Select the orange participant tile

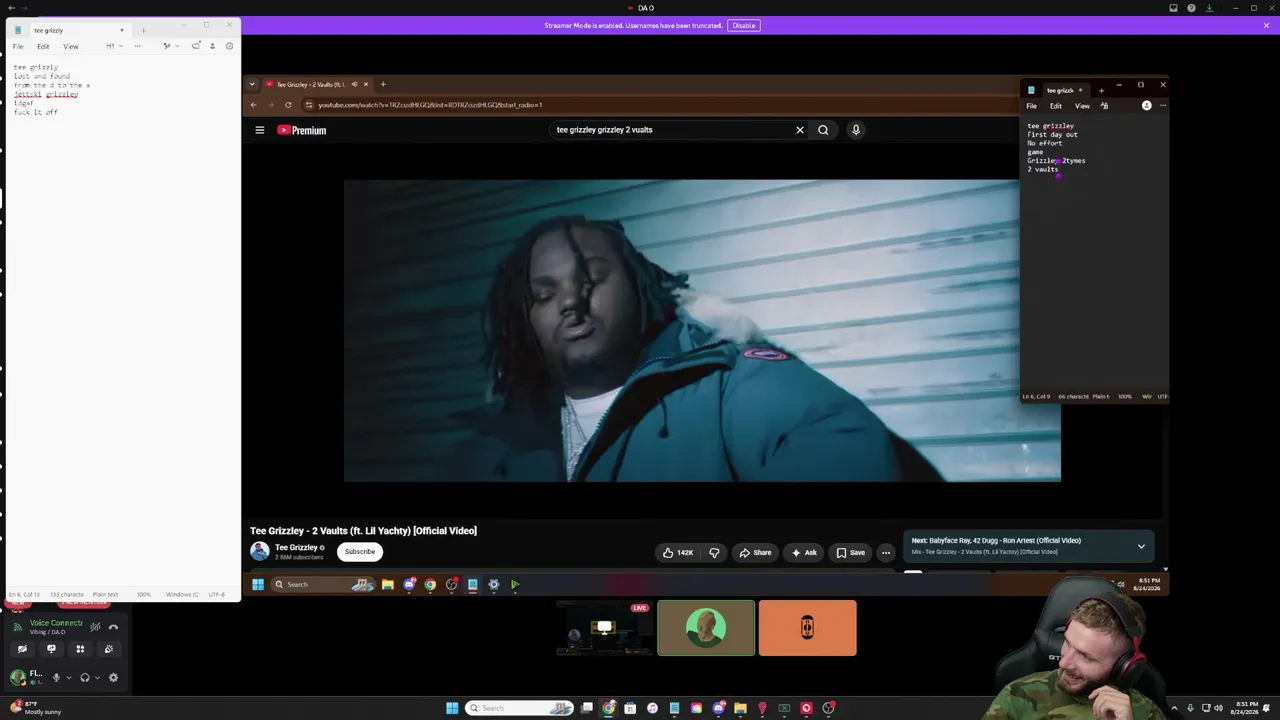pyautogui.click(x=807, y=628)
